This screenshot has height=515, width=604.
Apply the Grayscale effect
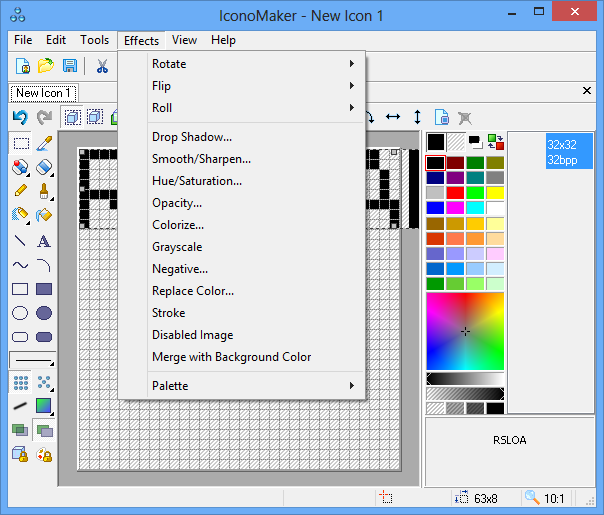[242, 247]
